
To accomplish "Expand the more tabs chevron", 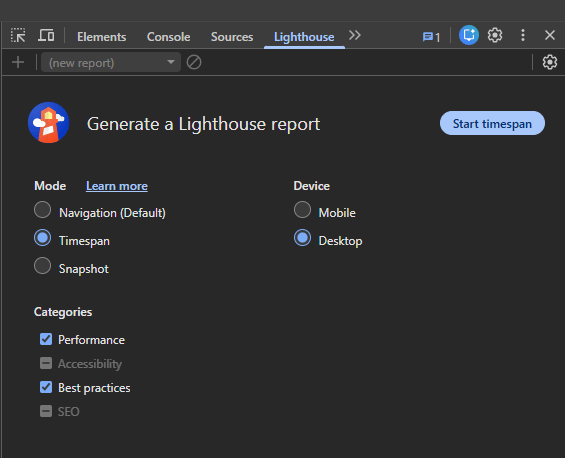I will pos(355,35).
